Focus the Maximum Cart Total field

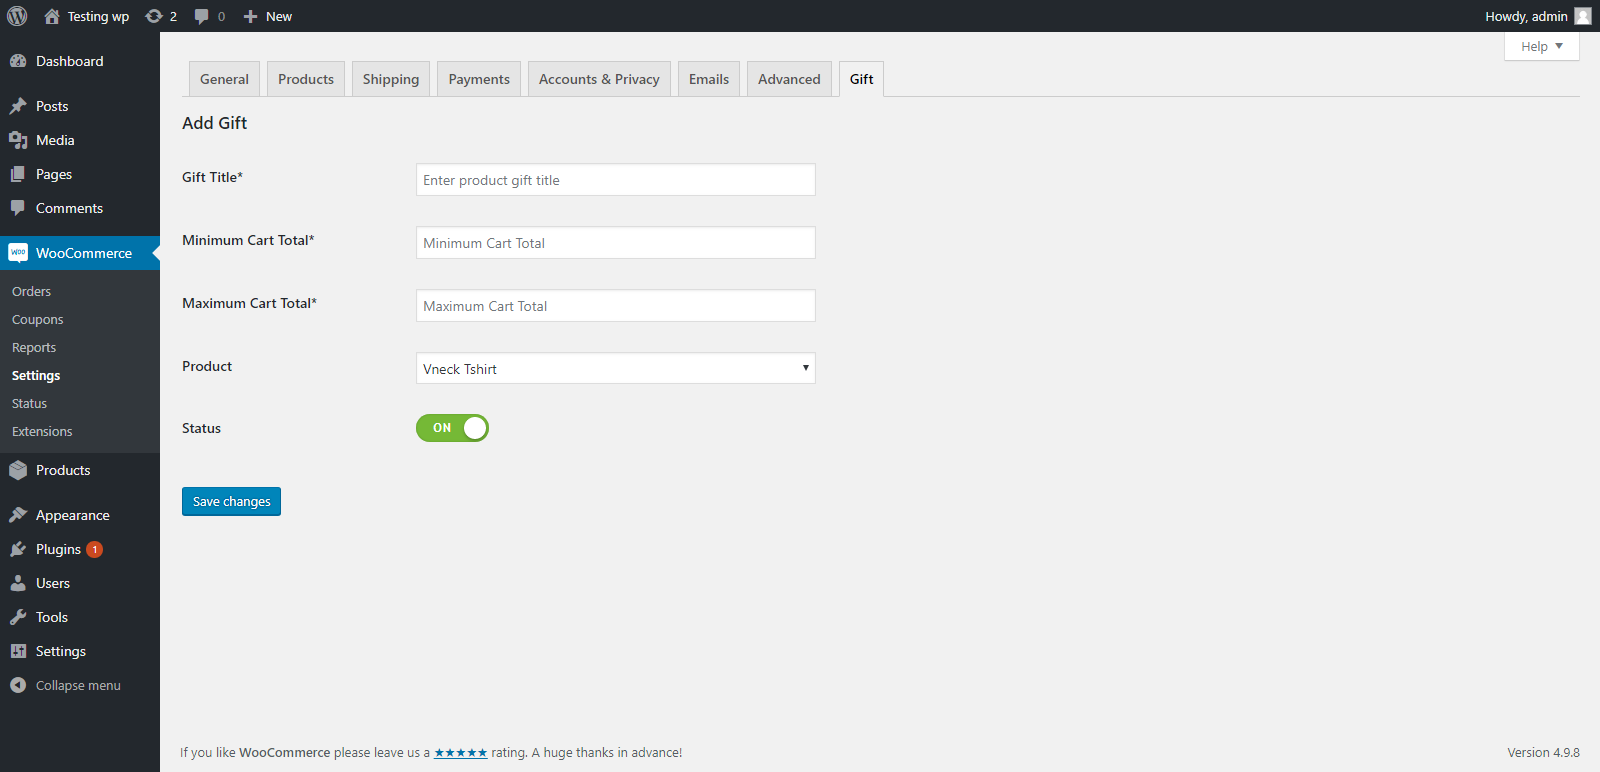tap(616, 306)
